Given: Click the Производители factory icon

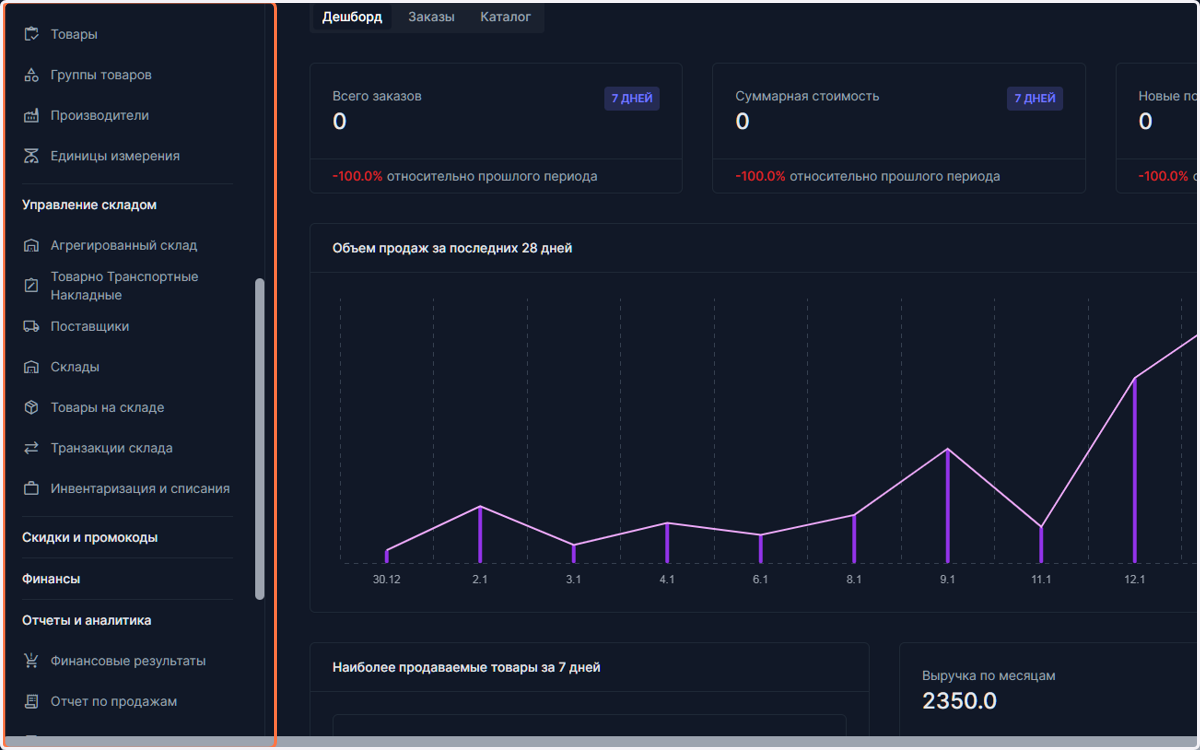Looking at the screenshot, I should pos(31,115).
